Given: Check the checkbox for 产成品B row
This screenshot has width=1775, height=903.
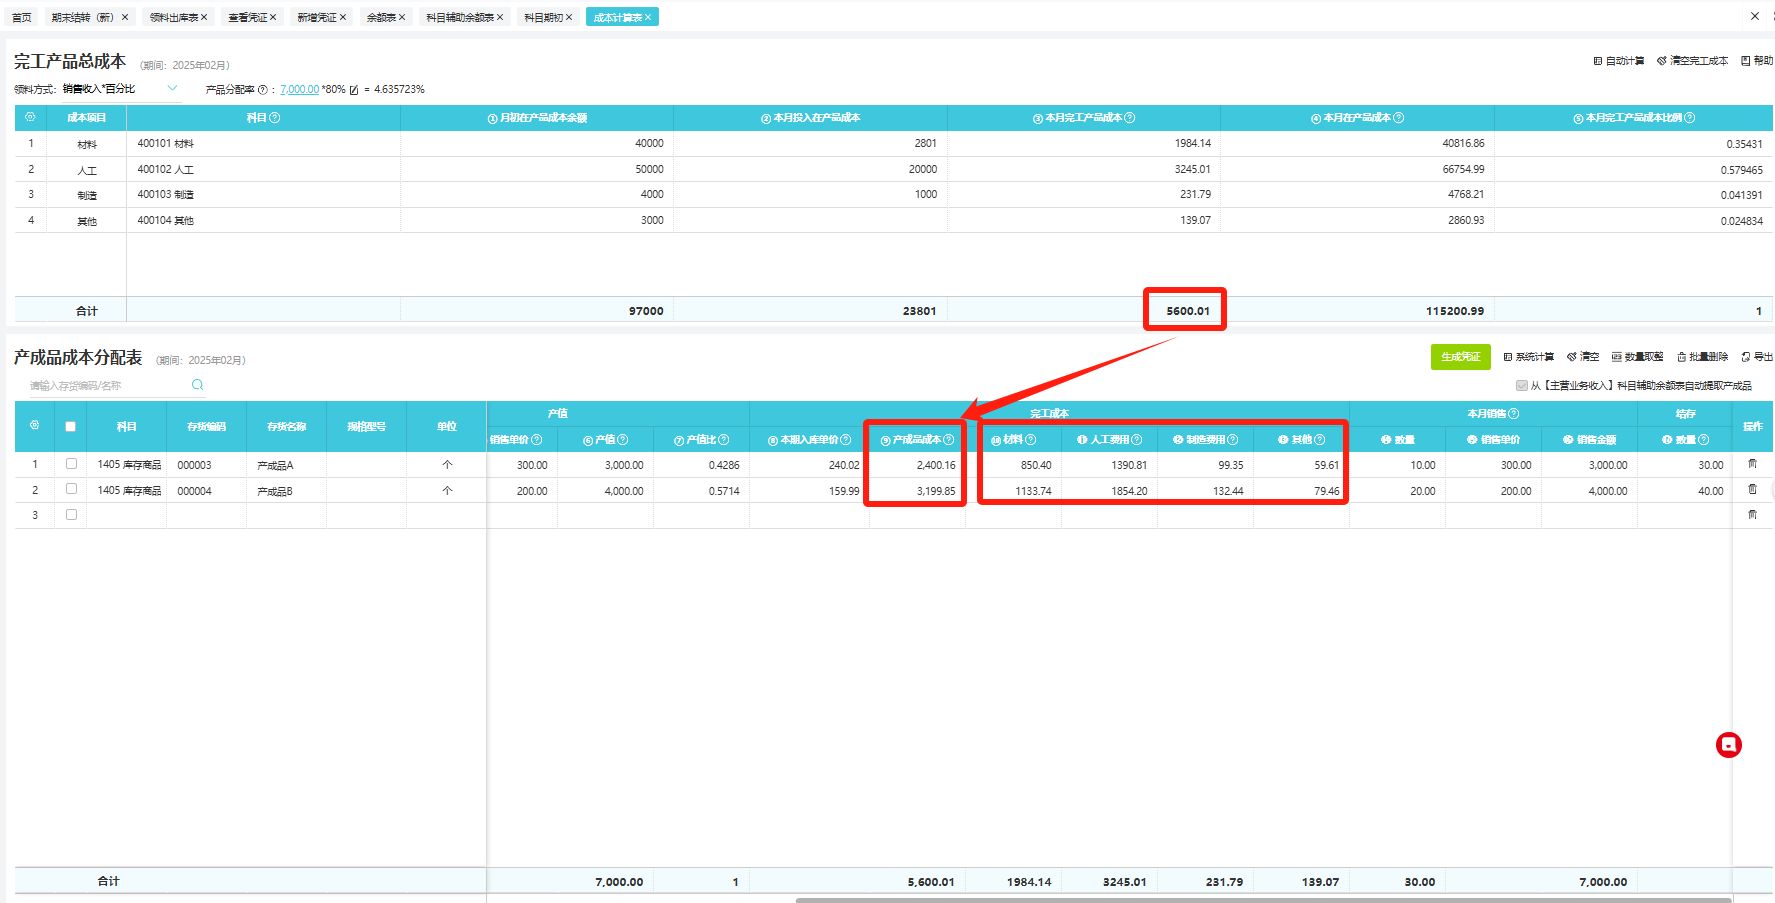Looking at the screenshot, I should pyautogui.click(x=71, y=489).
